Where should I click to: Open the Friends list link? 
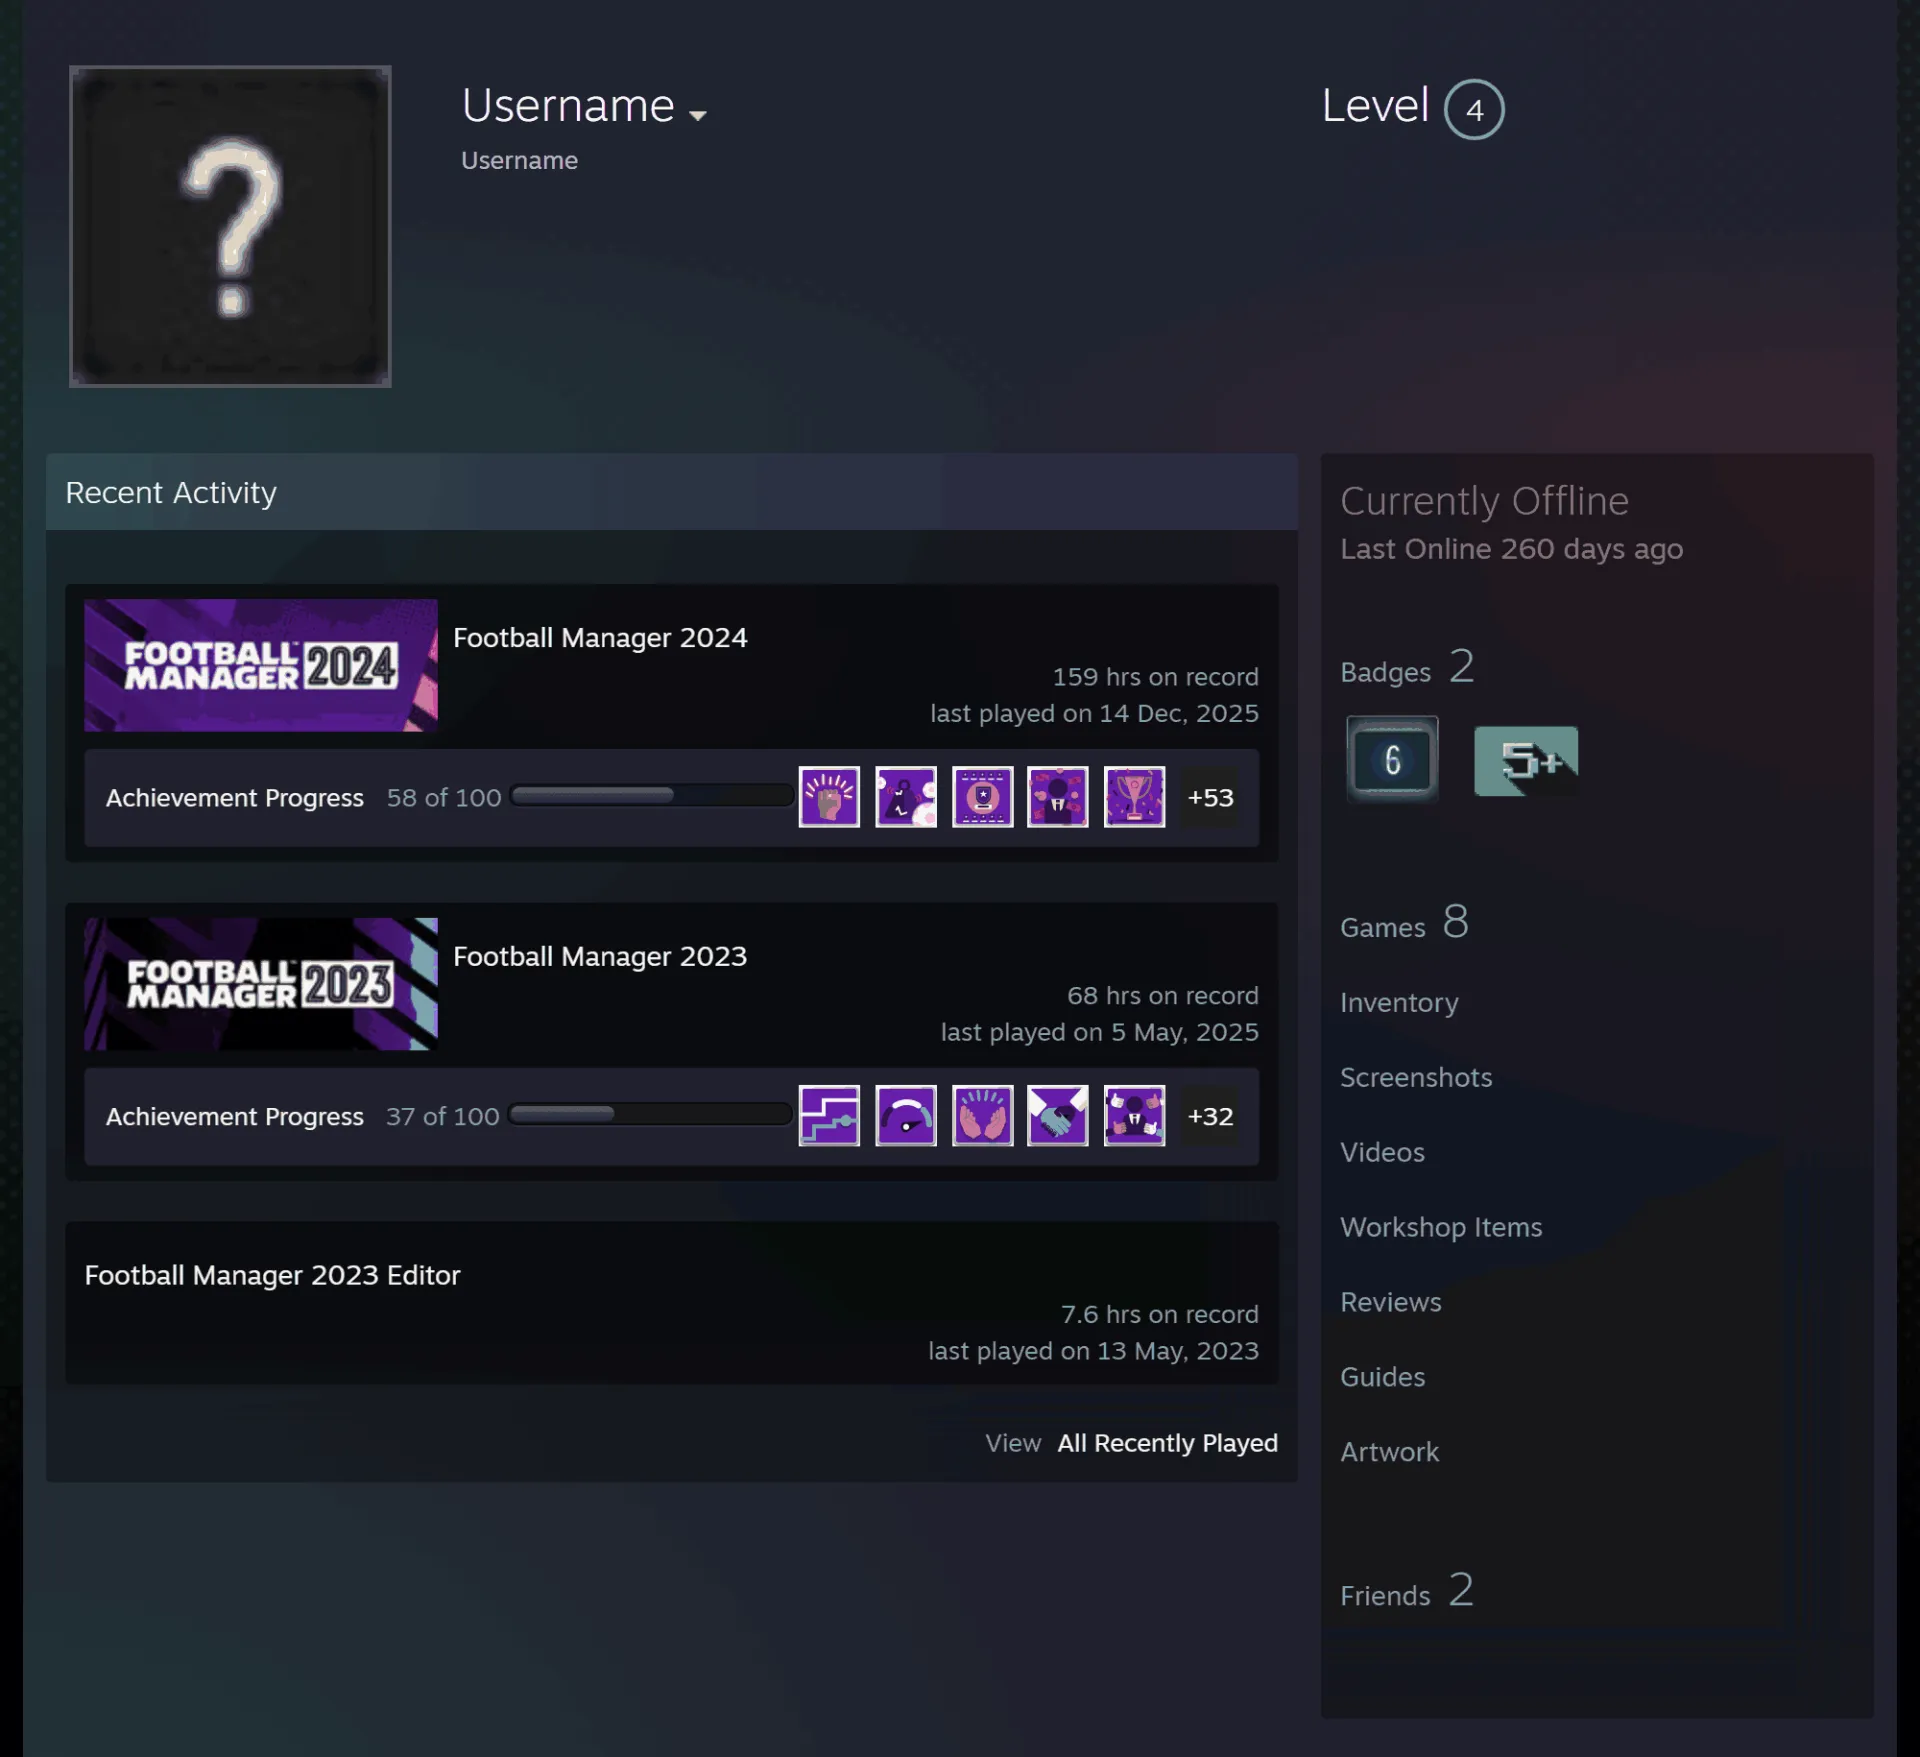(1406, 1591)
